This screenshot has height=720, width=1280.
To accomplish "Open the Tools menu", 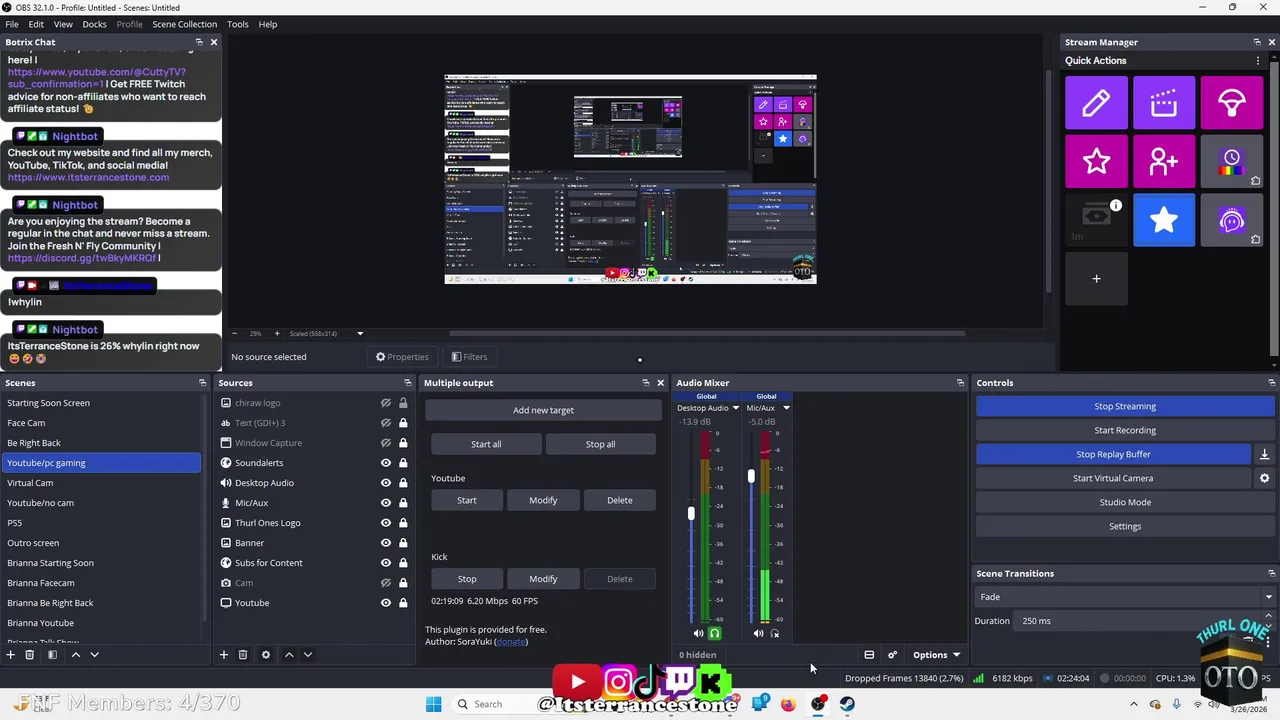I will pyautogui.click(x=238, y=24).
